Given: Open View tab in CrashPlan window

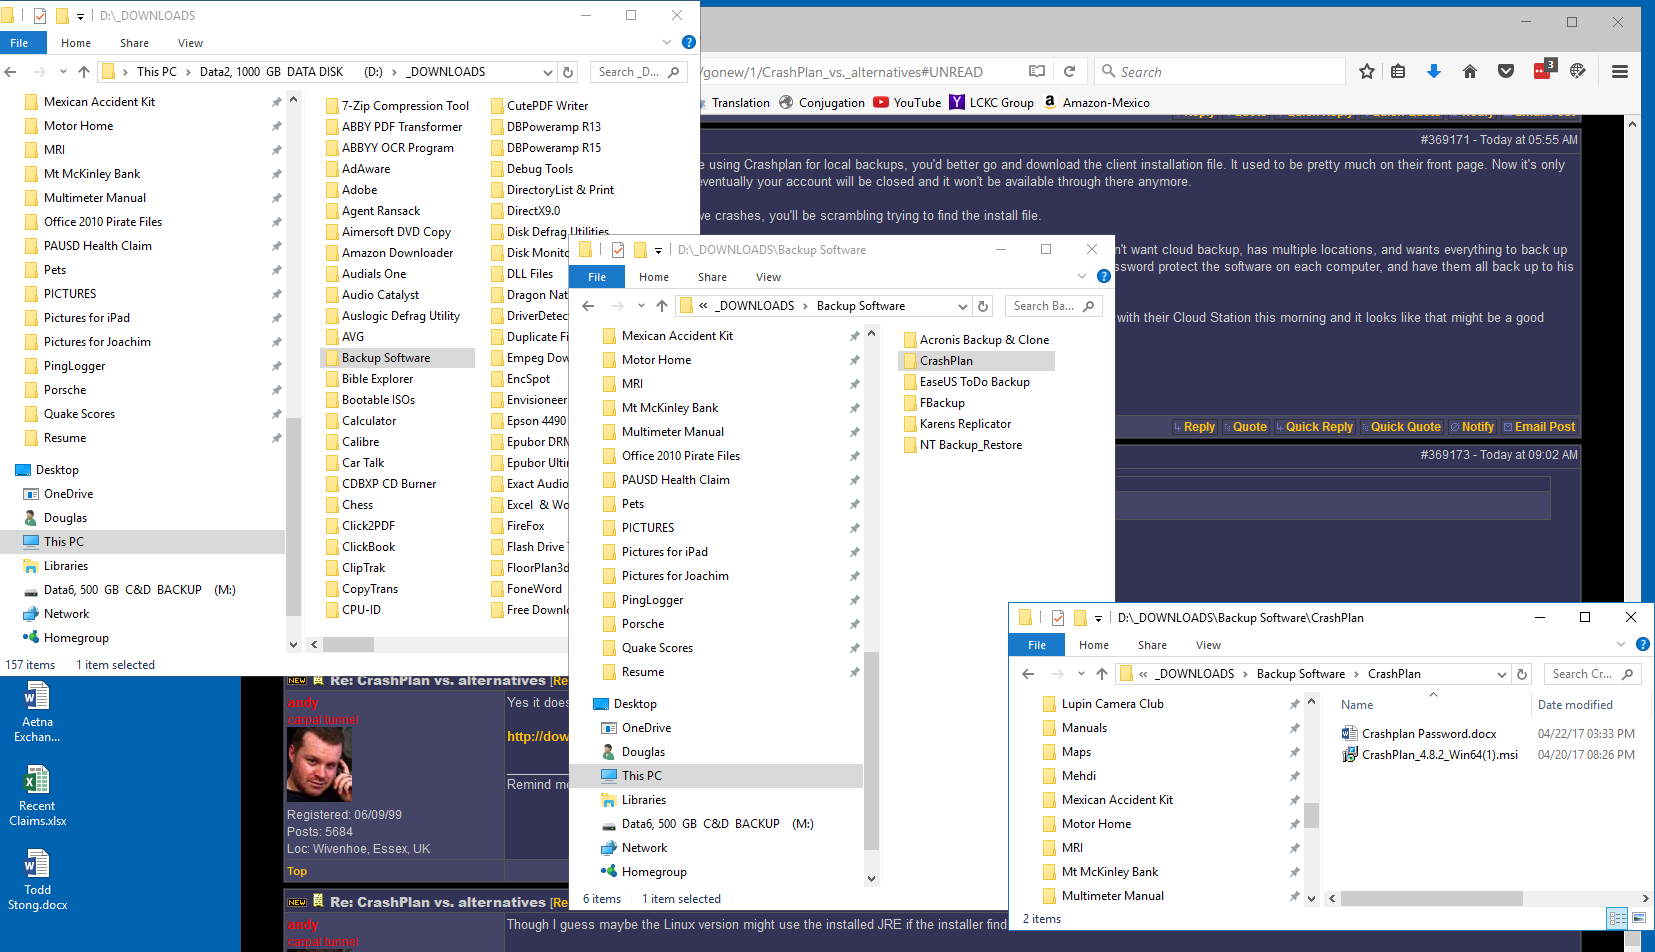Looking at the screenshot, I should click(x=1208, y=645).
